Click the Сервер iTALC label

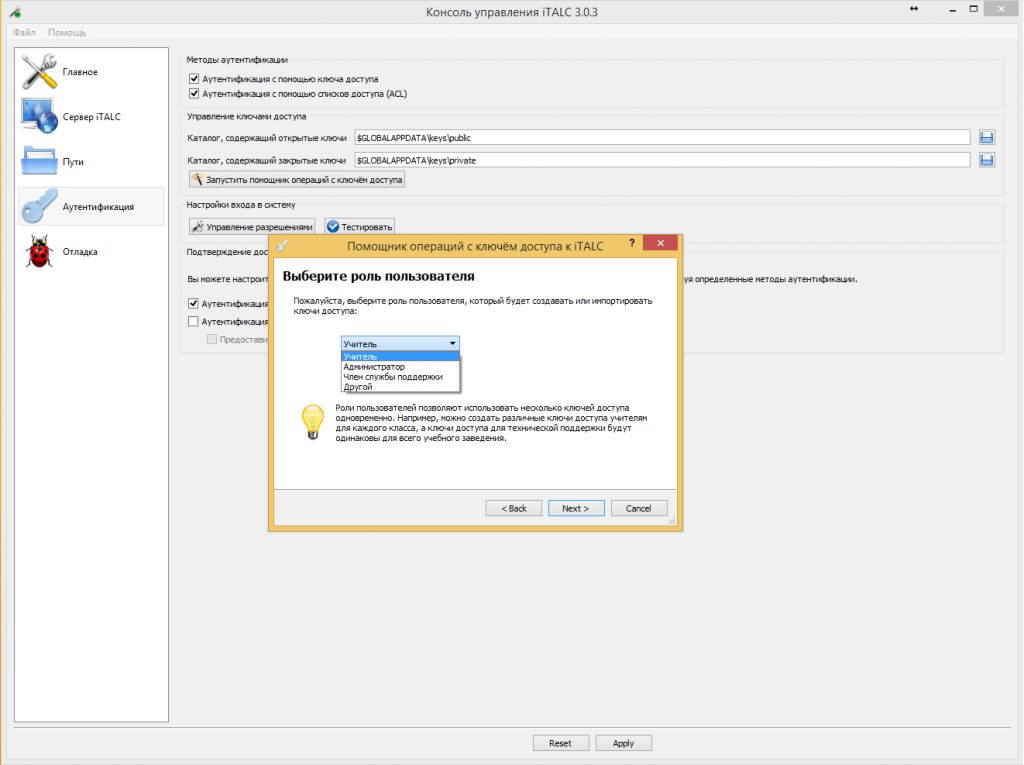pyautogui.click(x=91, y=117)
